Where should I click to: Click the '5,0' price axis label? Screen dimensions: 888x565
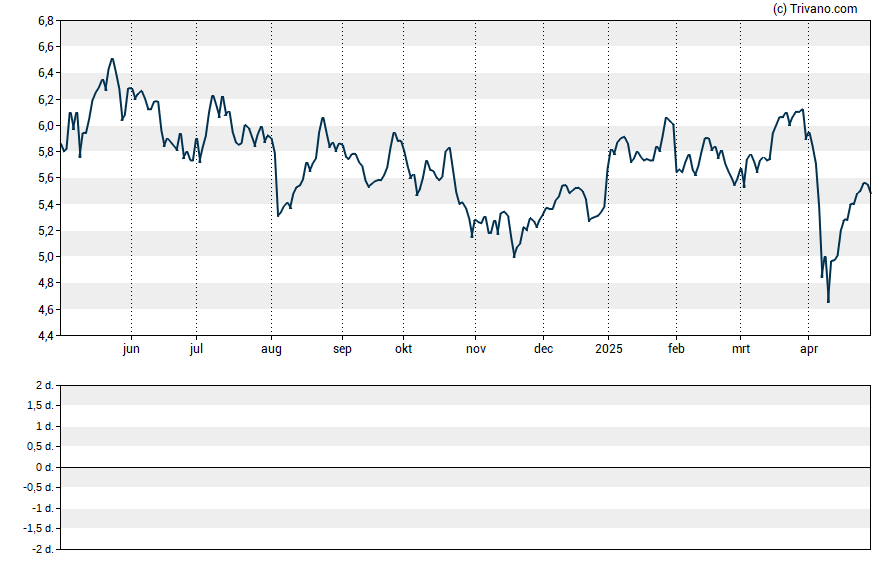pyautogui.click(x=46, y=257)
